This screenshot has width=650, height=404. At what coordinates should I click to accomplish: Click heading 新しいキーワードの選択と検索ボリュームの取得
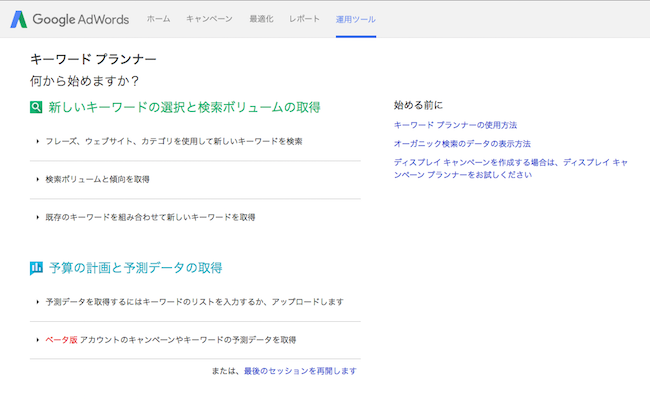click(x=184, y=107)
